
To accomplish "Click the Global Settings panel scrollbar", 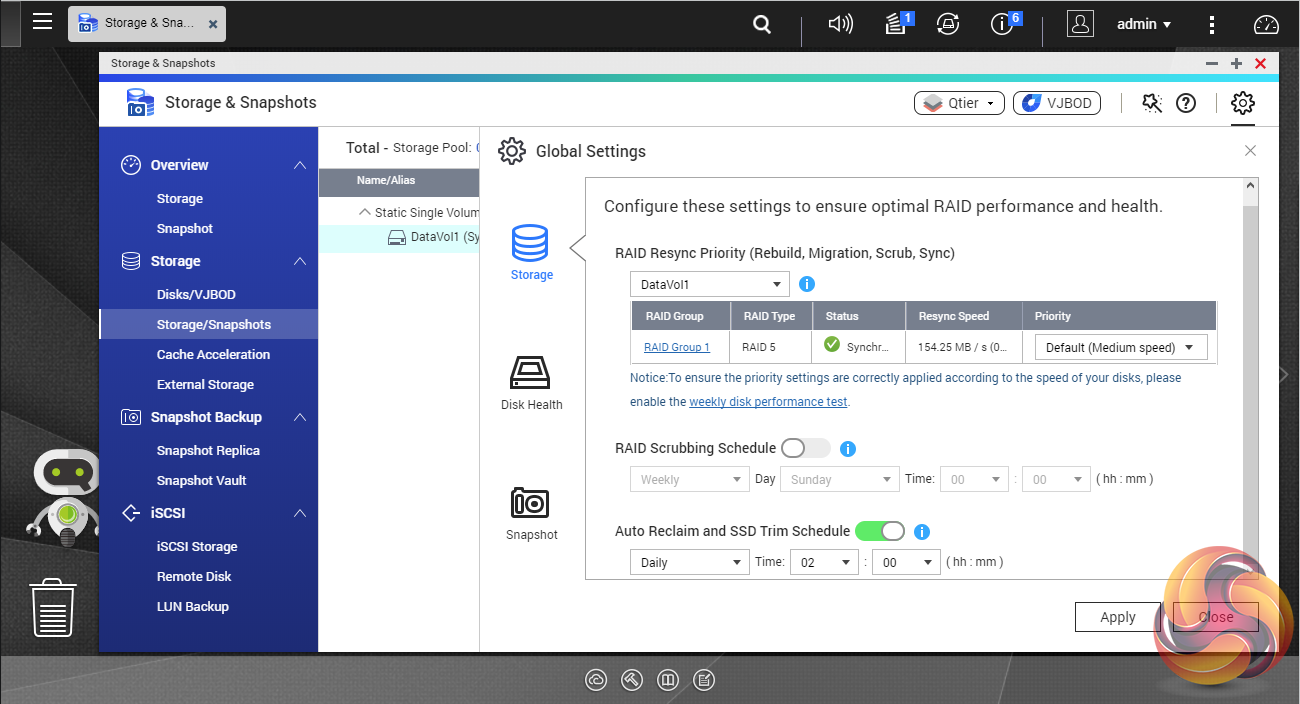I will click(x=1250, y=380).
